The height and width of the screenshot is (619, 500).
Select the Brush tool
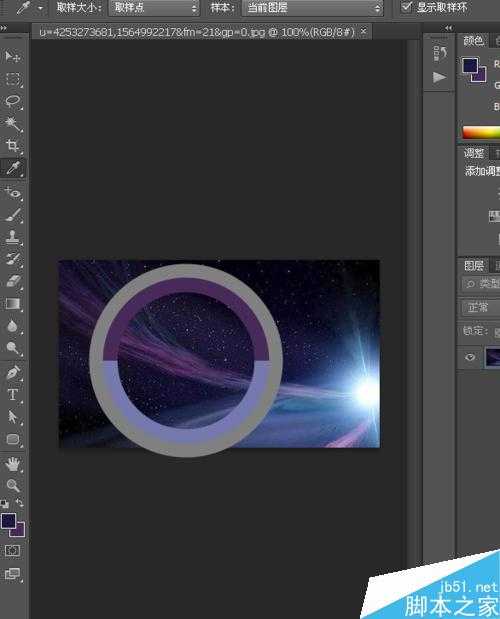click(x=12, y=215)
